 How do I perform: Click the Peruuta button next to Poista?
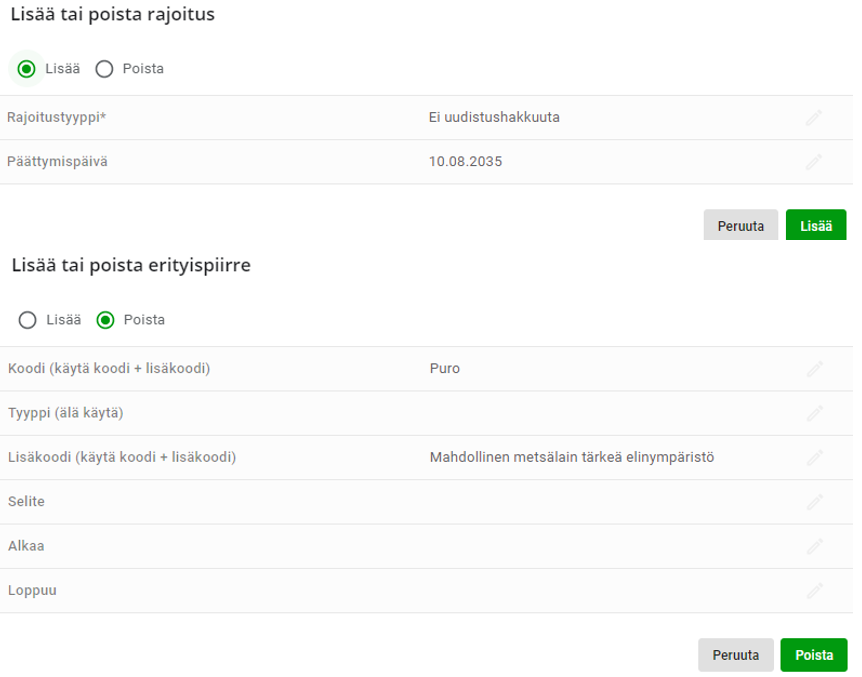pos(736,655)
